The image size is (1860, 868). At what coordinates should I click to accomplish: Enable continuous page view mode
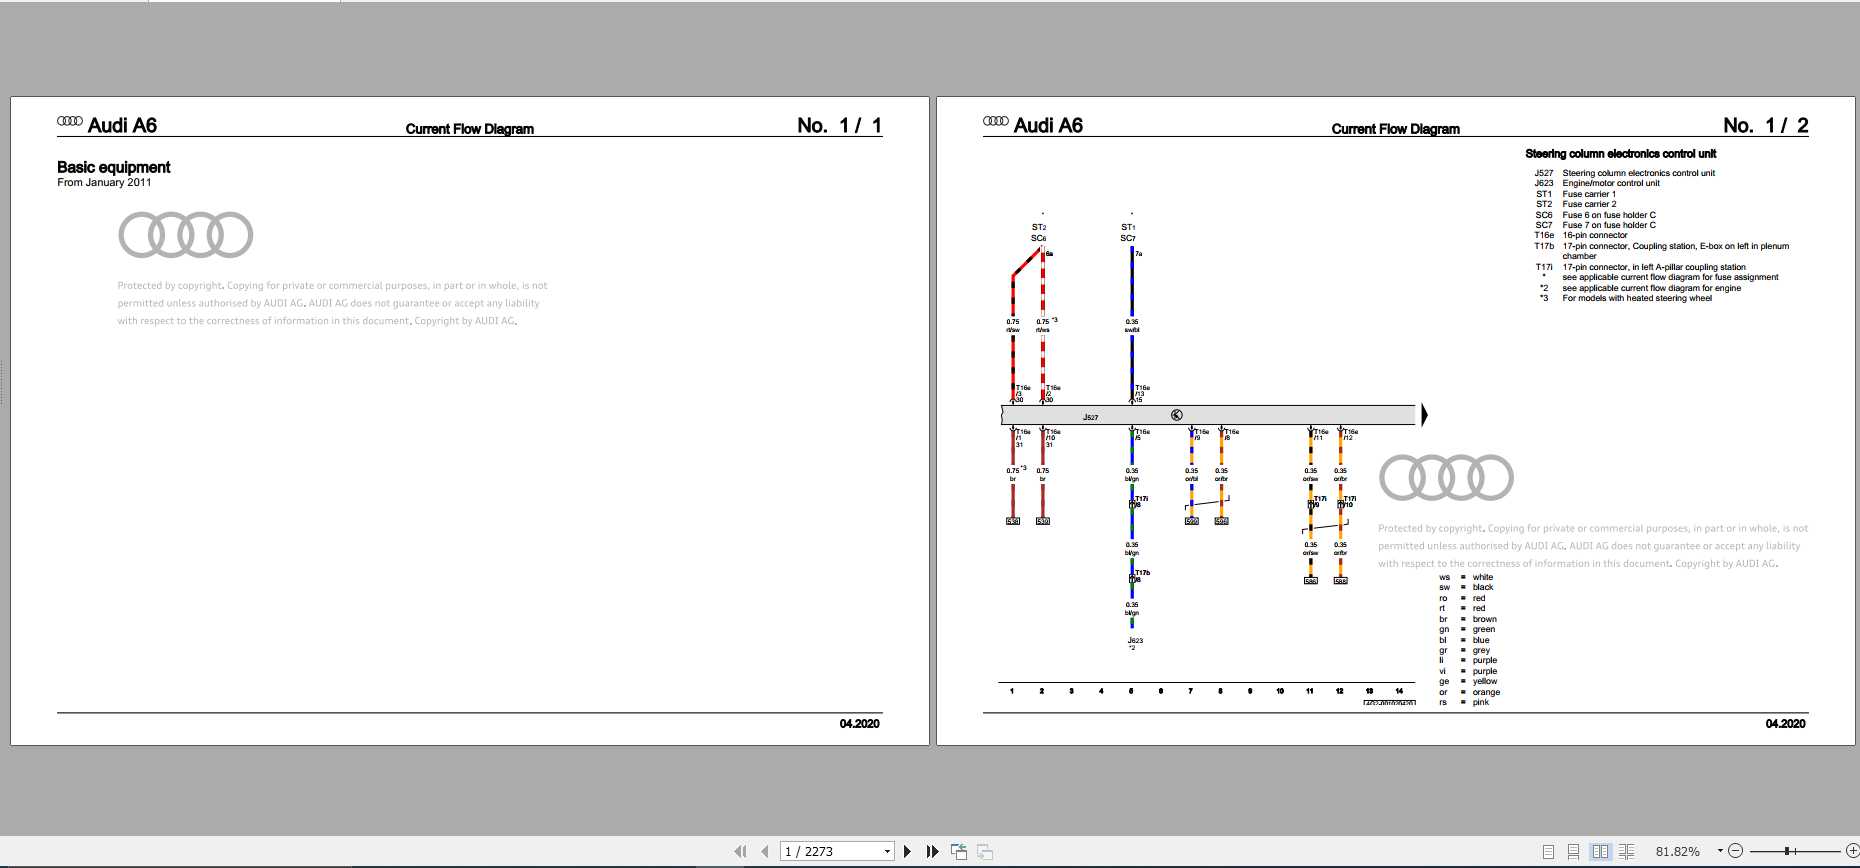tap(1573, 851)
